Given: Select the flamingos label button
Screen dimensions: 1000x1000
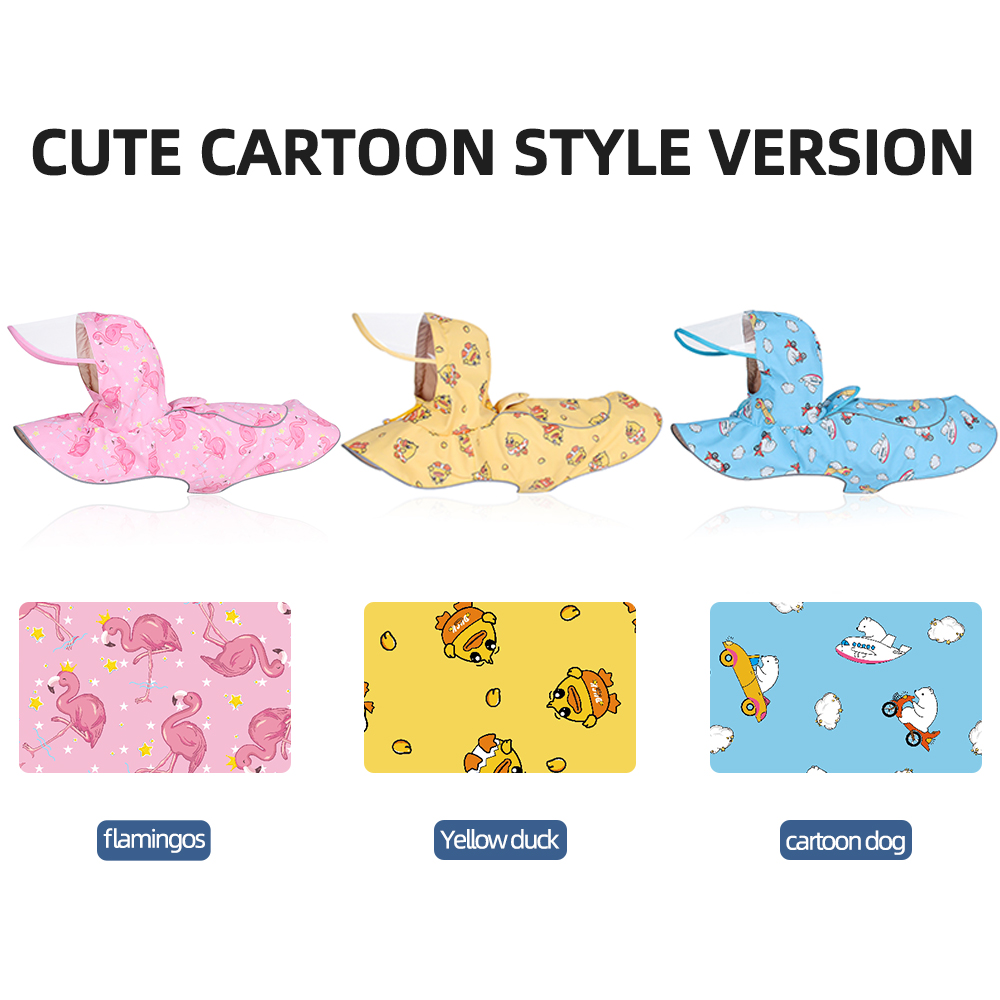Looking at the screenshot, I should [154, 840].
